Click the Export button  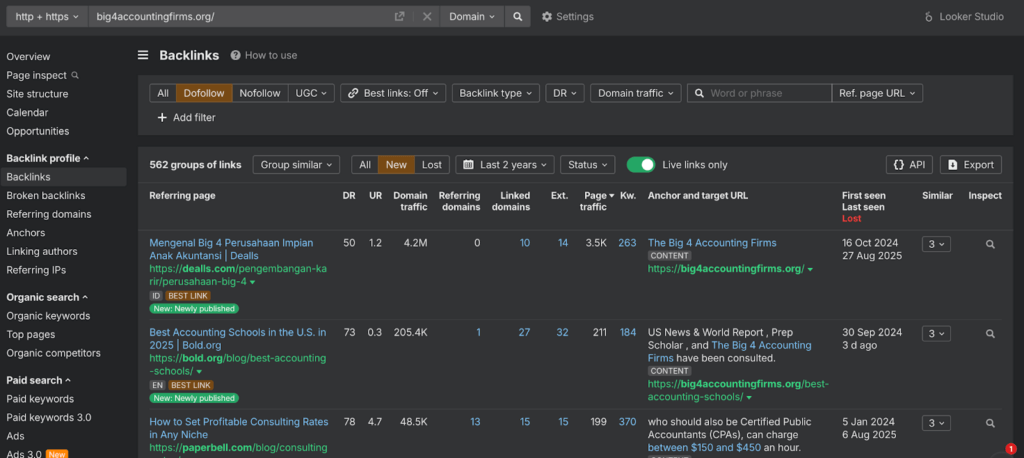970,164
